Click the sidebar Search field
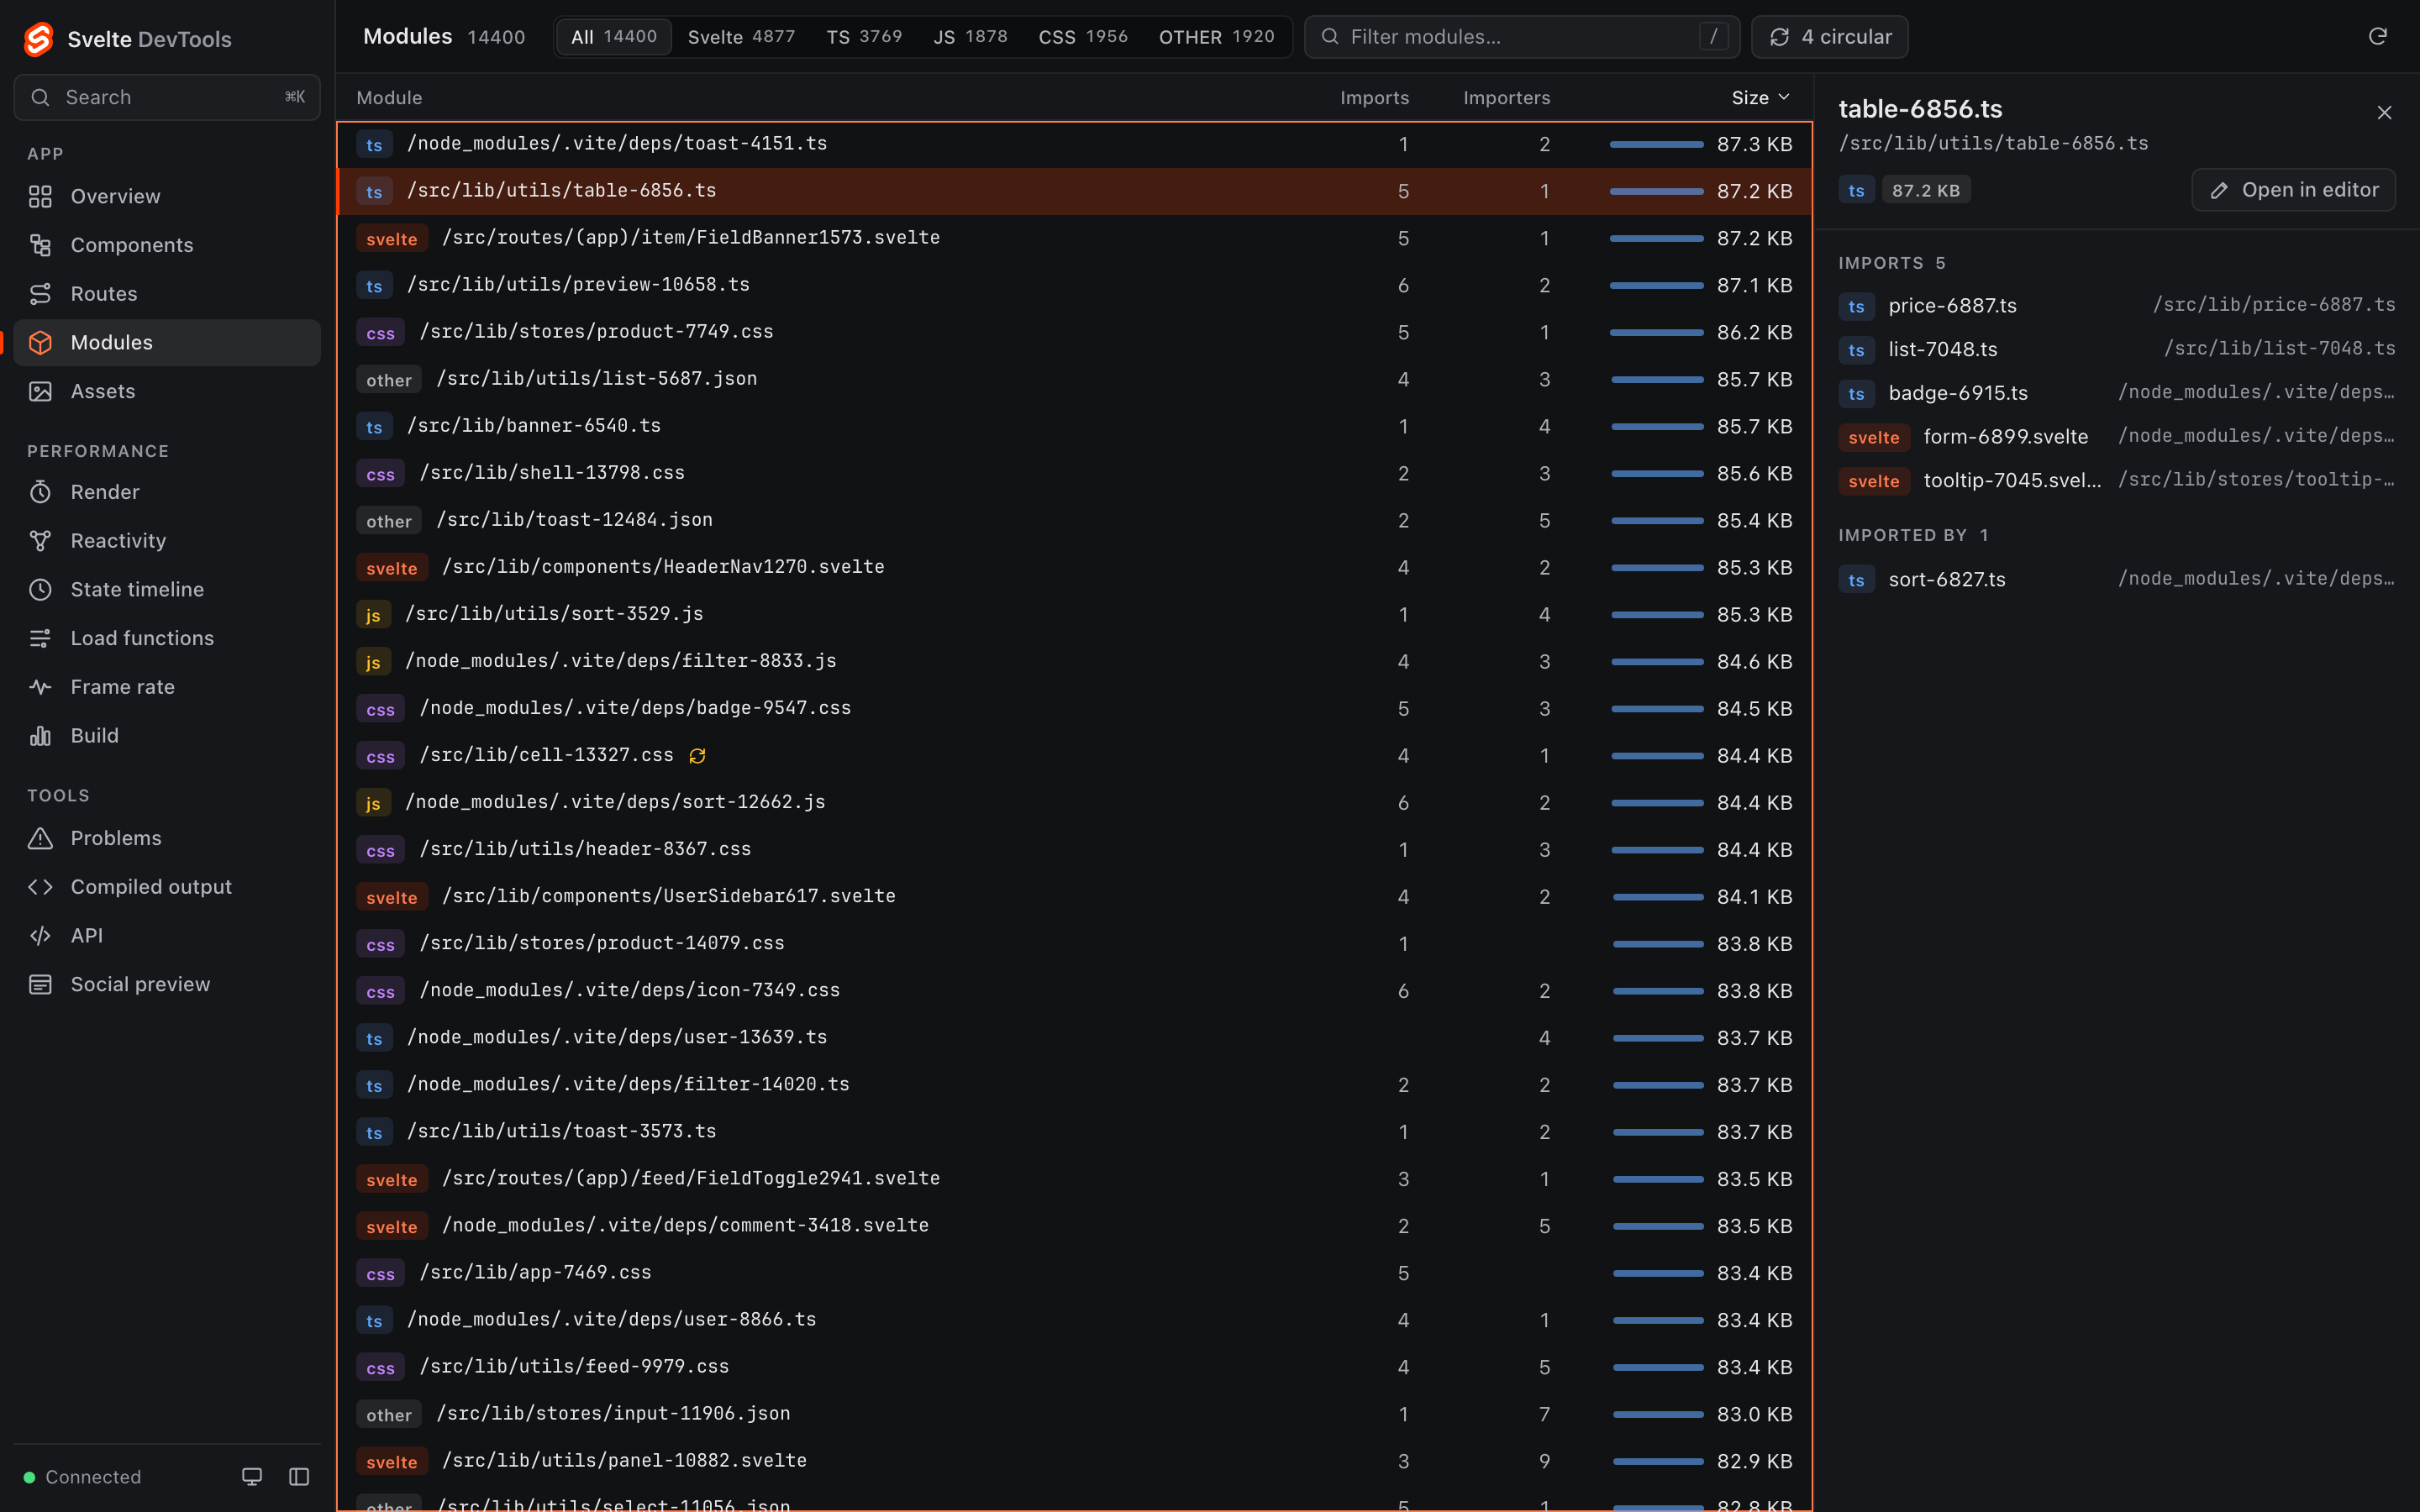 click(x=167, y=97)
